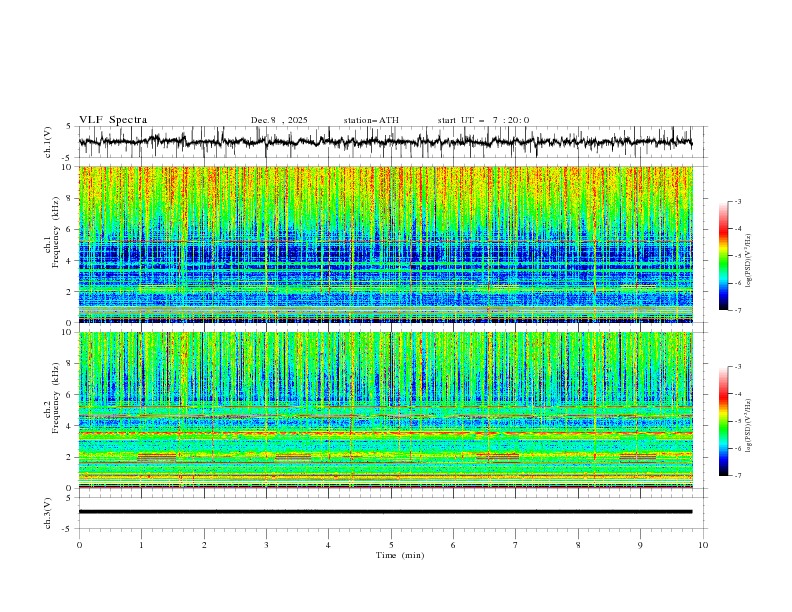Viewport: 792px width, 612px height.
Task: Click the ch.1 Frequency (kHz) axis label
Action: [52, 244]
